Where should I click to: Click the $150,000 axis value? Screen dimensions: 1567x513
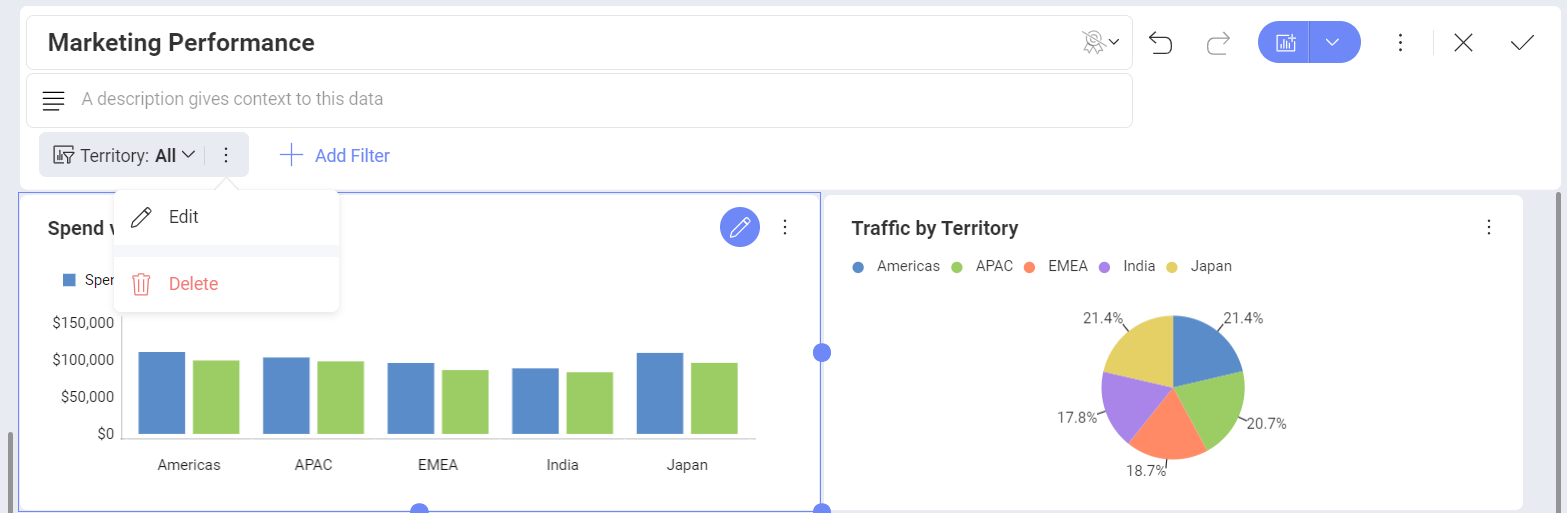tap(83, 323)
